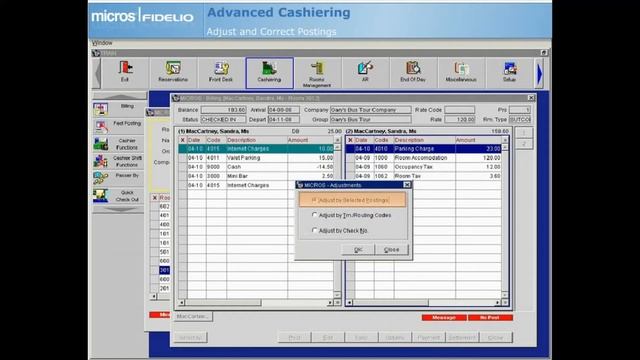Open Fast Posting in the side panel
This screenshot has width=640, height=360.
pos(118,126)
